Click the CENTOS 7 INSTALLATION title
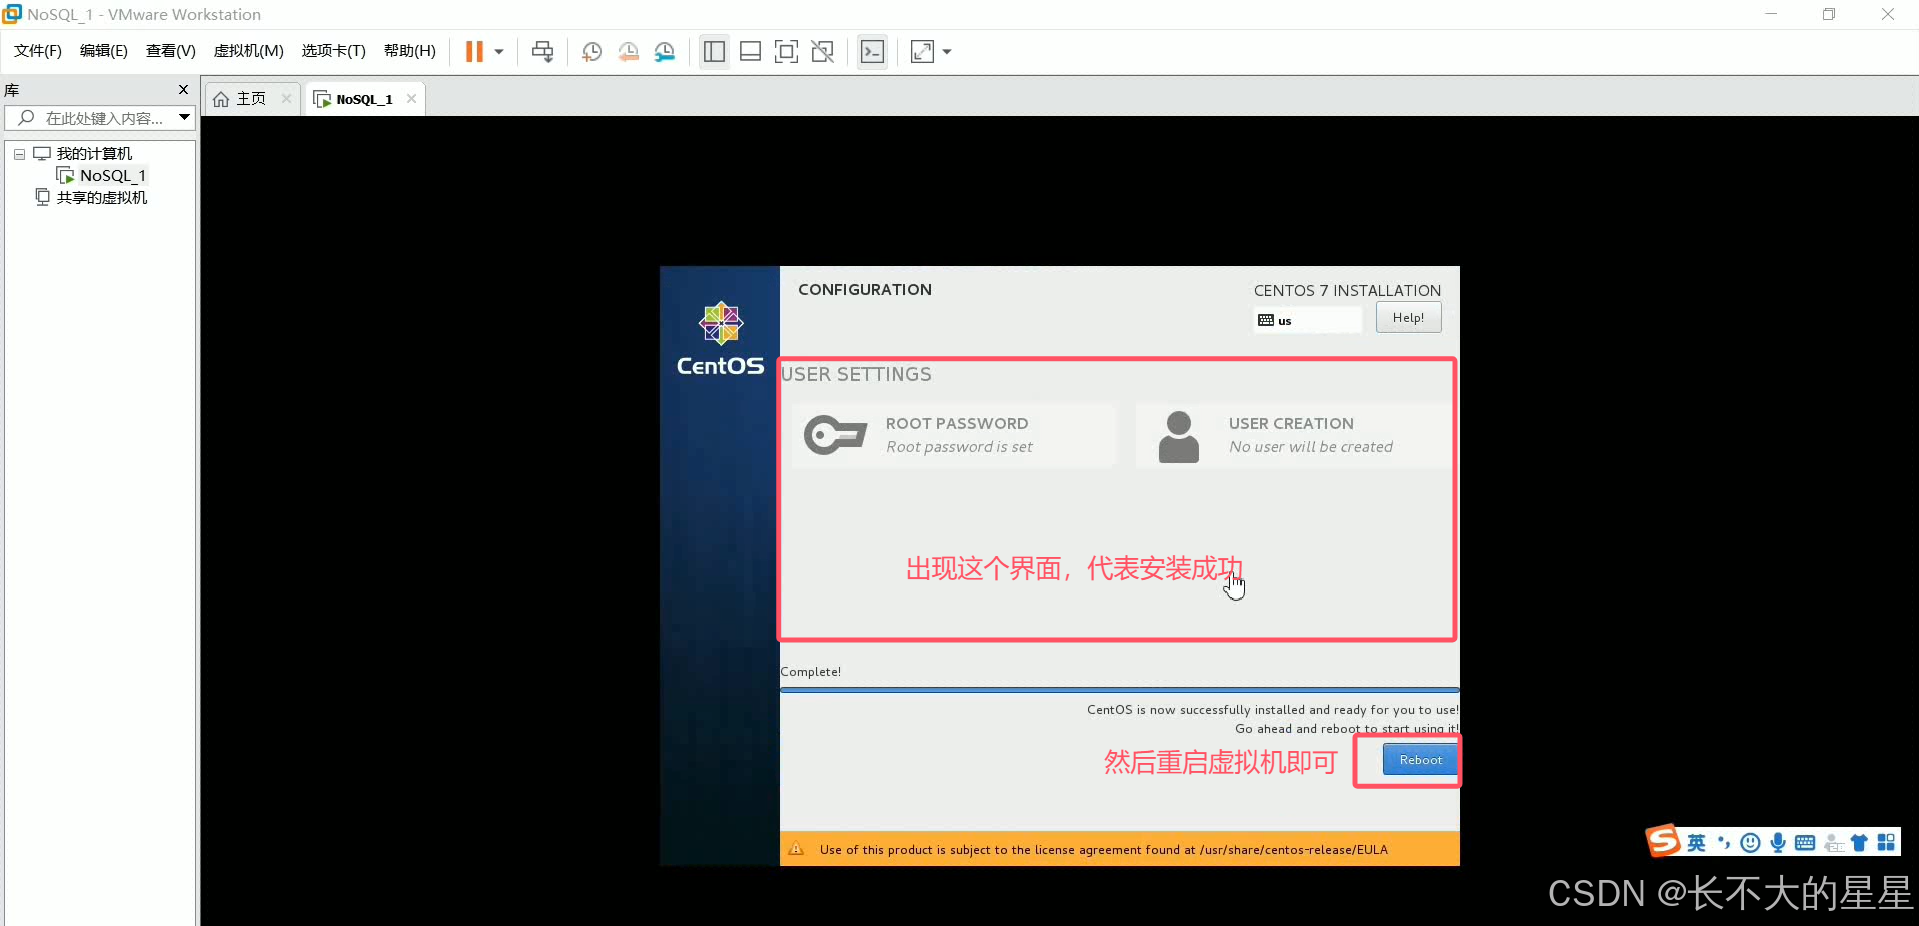Viewport: 1919px width, 926px height. tap(1347, 291)
